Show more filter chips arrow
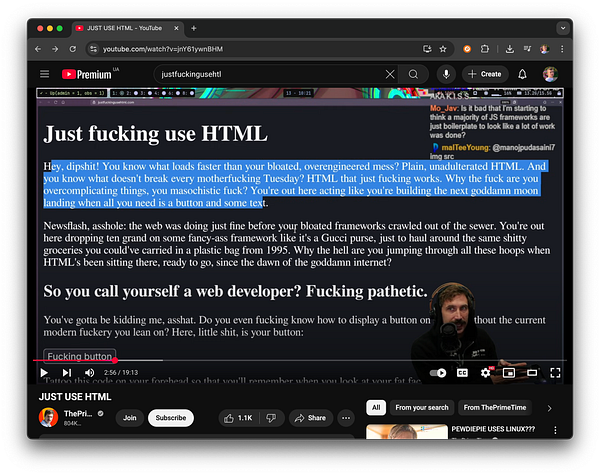 pos(549,408)
